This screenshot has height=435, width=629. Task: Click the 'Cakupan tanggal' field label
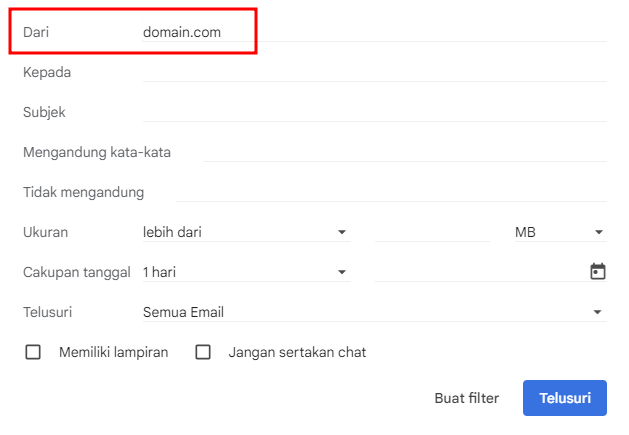click(77, 272)
